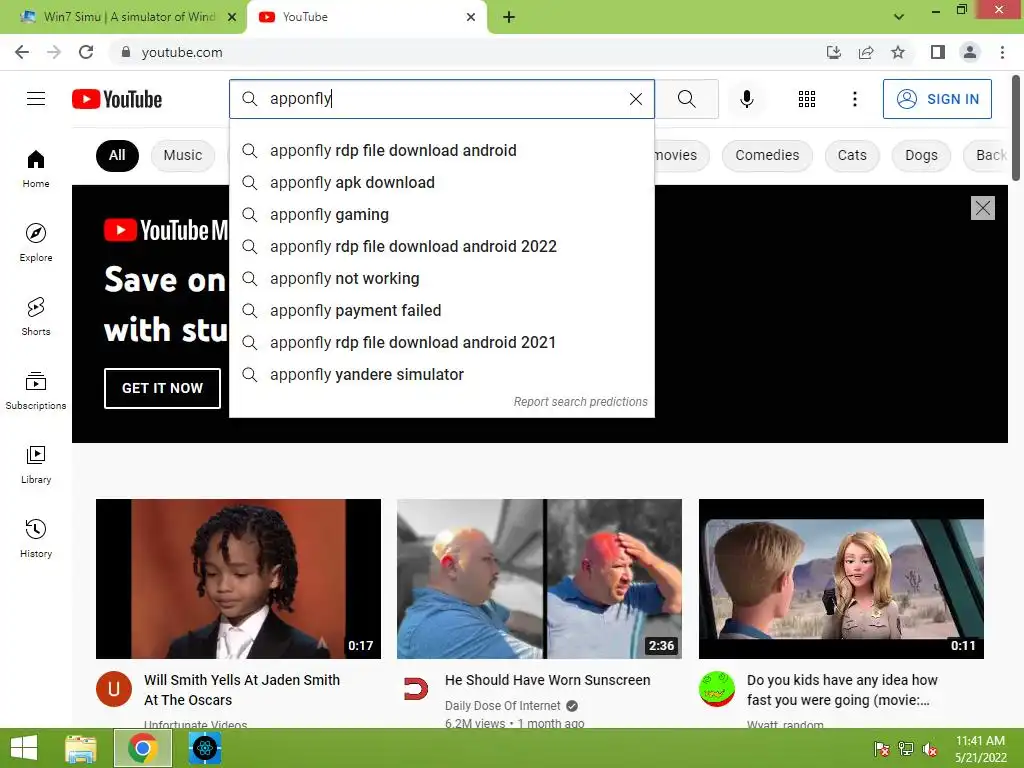The width and height of the screenshot is (1024, 768).
Task: Open the orange U channel avatar
Action: [x=114, y=689]
